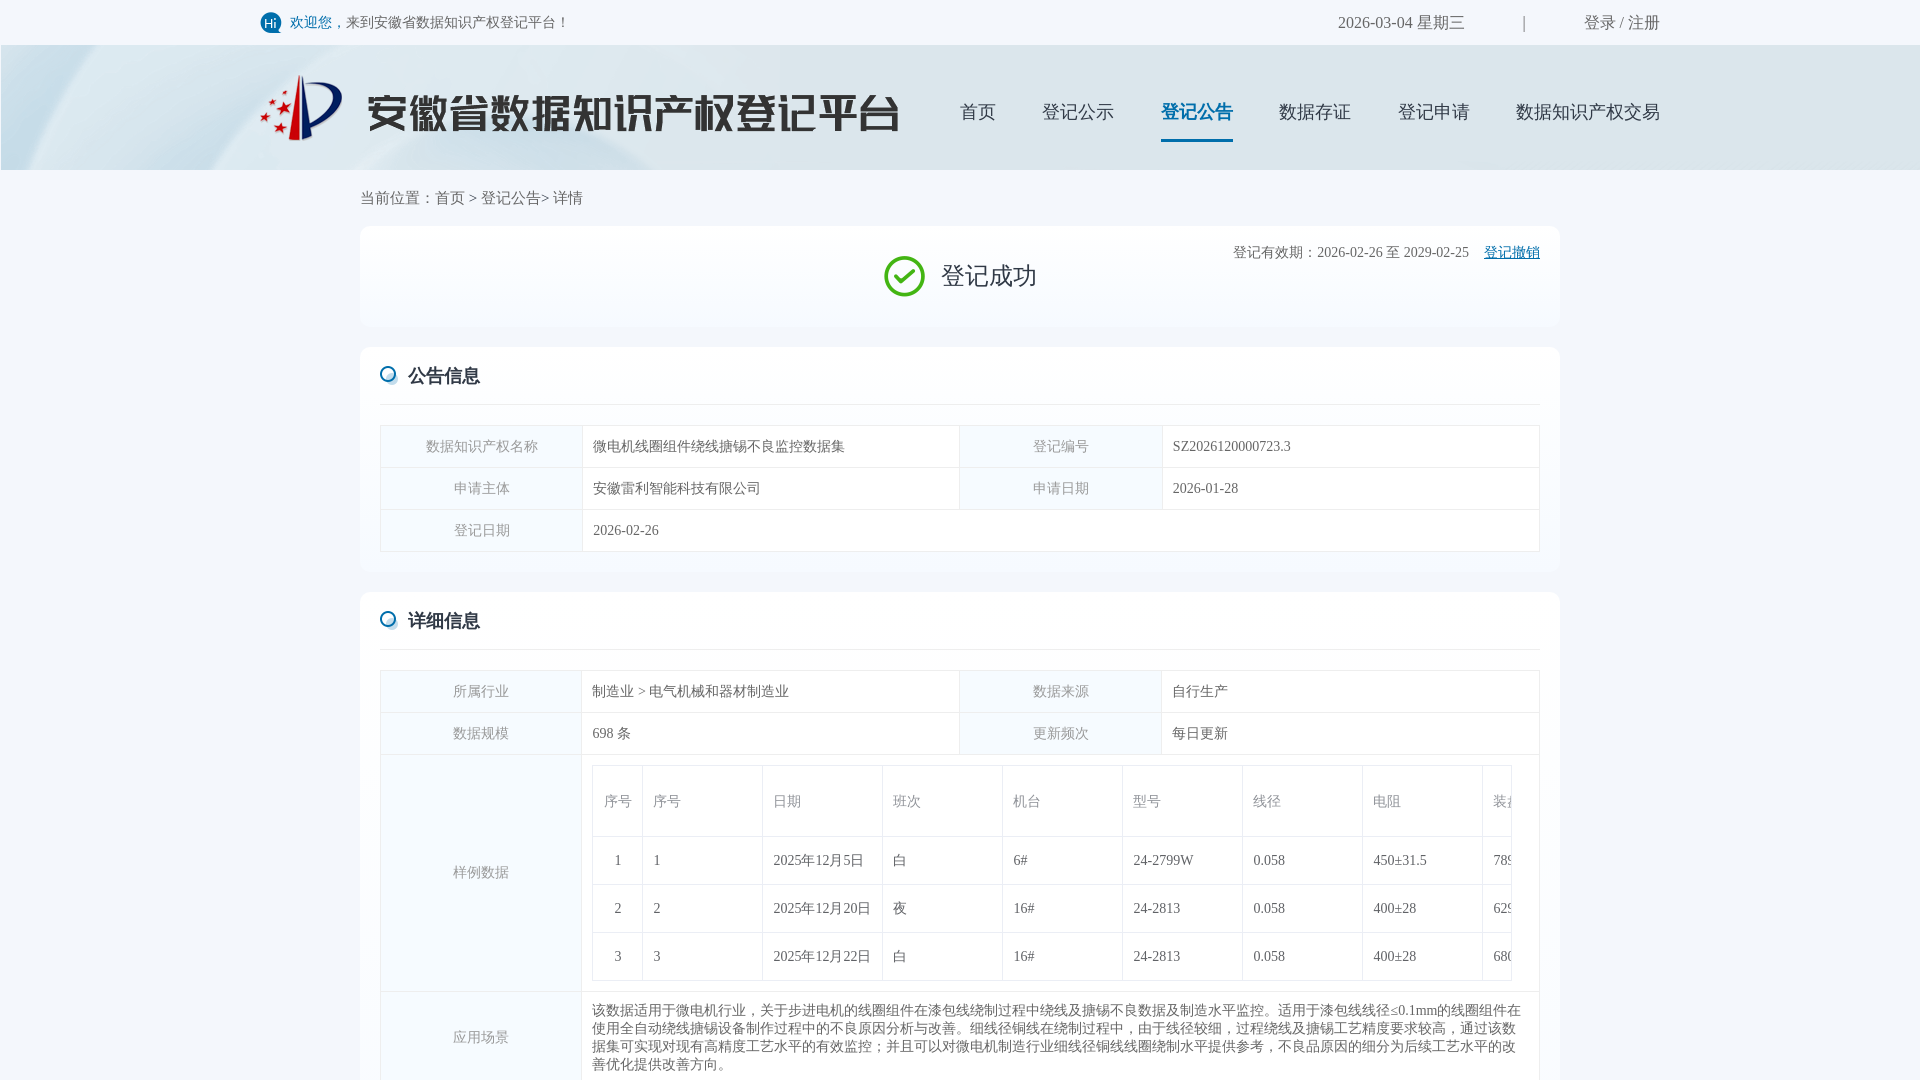Click 首页 in the breadcrumb
The width and height of the screenshot is (1920, 1080).
(449, 198)
